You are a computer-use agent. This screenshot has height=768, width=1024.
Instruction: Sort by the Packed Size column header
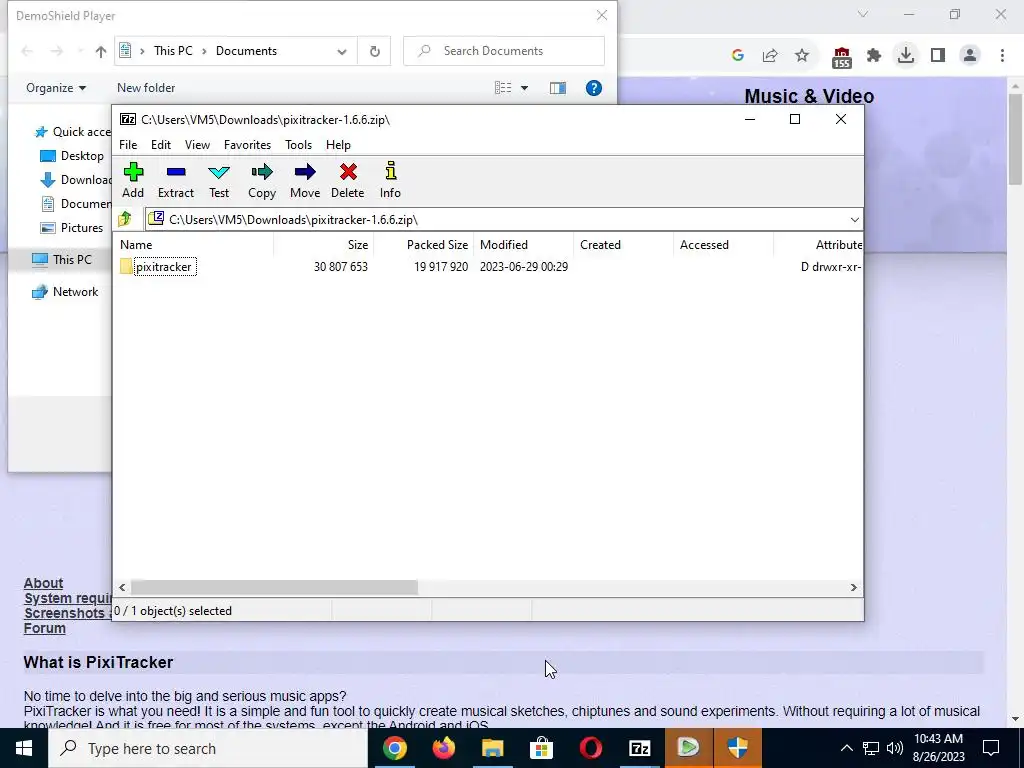423,245
